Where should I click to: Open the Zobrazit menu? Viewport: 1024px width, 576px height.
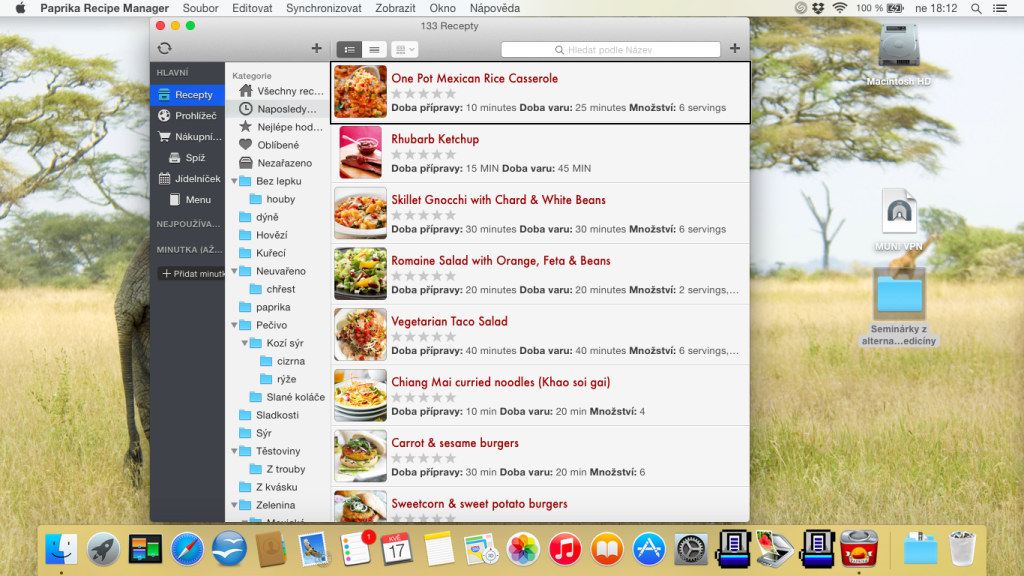point(395,8)
